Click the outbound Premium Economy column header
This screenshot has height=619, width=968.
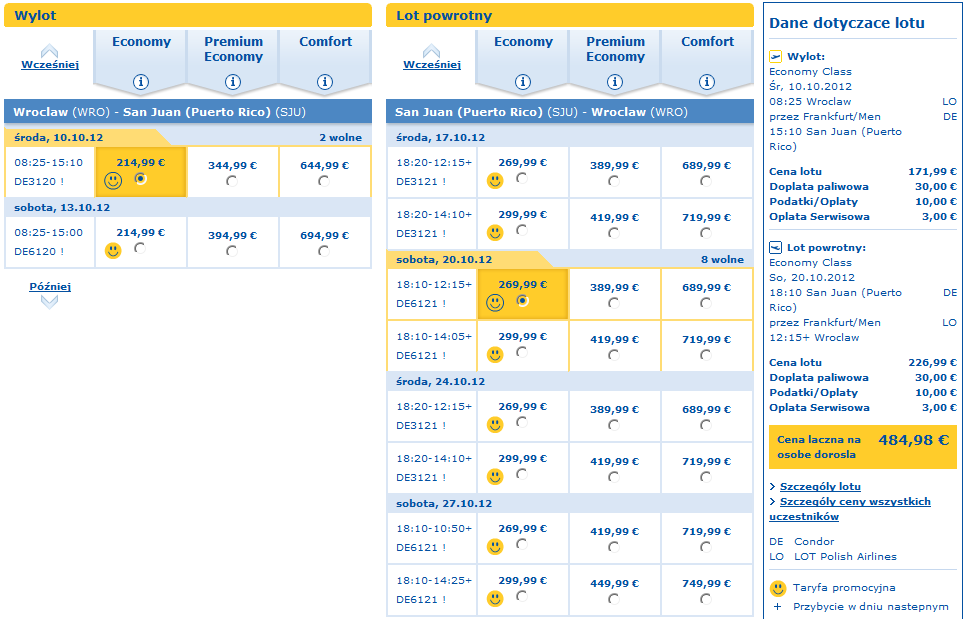coord(233,49)
